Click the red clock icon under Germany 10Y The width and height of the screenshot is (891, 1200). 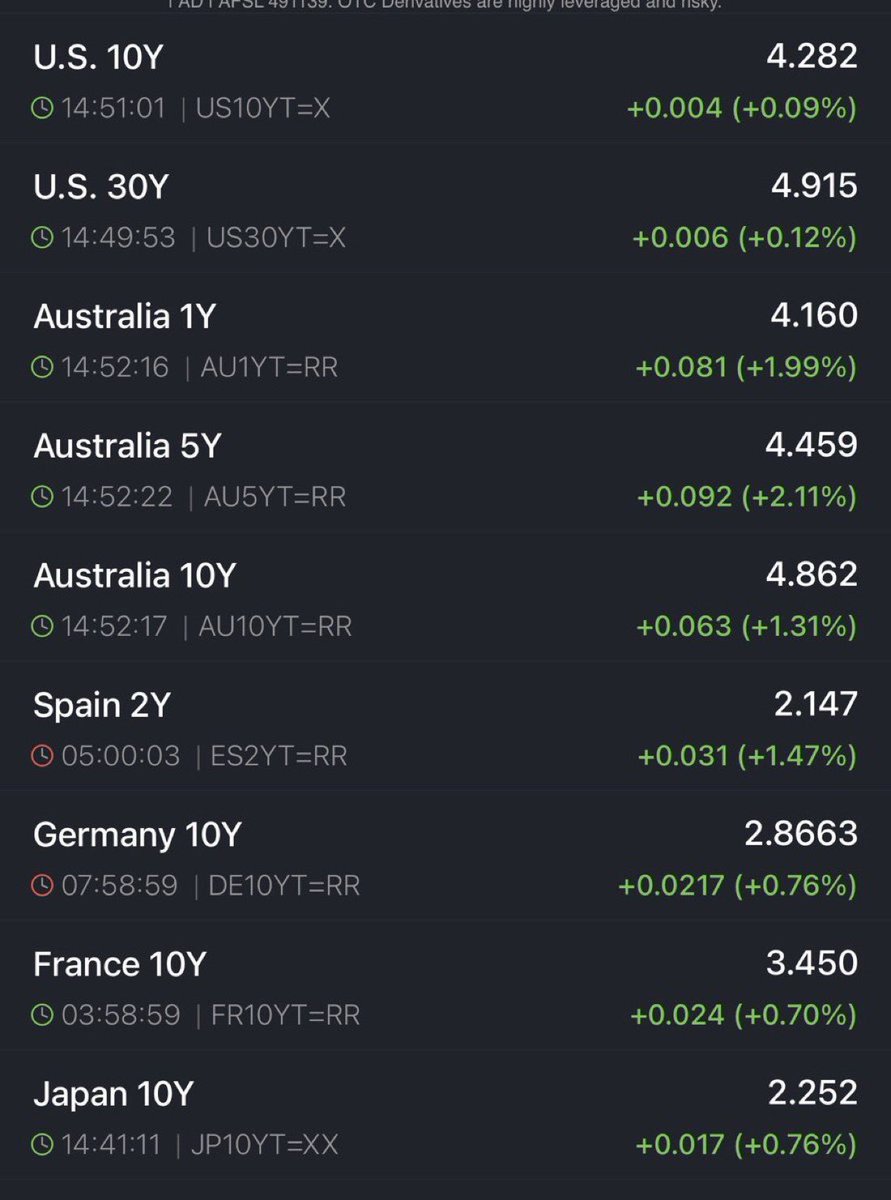click(43, 886)
